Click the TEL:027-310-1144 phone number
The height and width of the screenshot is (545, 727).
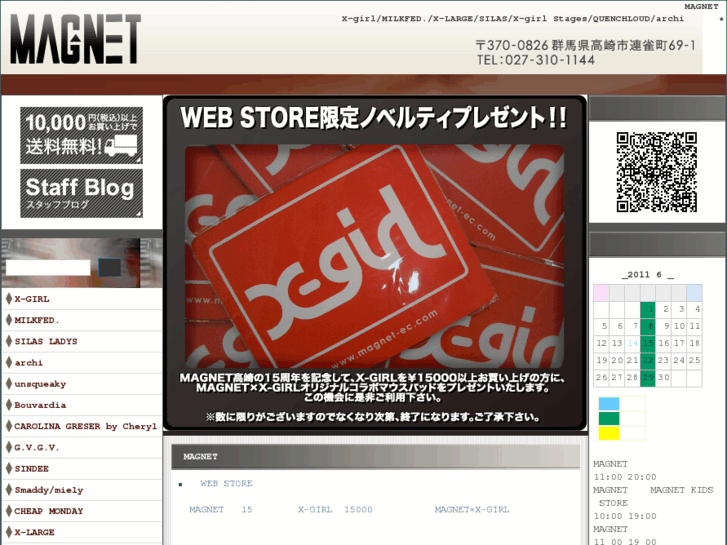pyautogui.click(x=536, y=60)
